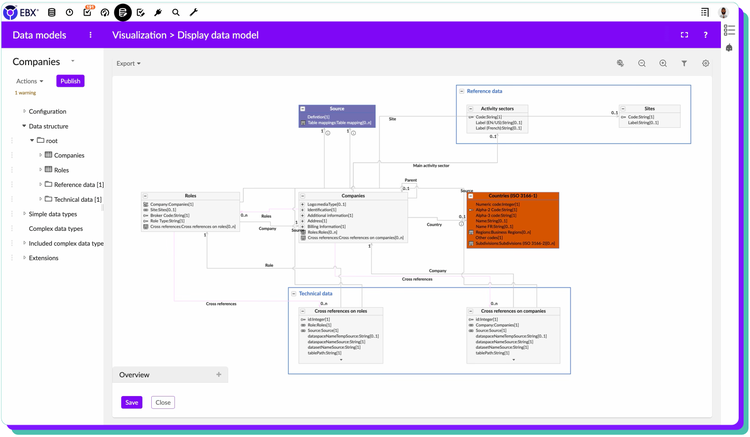Image resolution: width=750 pixels, height=437 pixels.
Task: Open the plug icon in top bar
Action: tap(158, 12)
